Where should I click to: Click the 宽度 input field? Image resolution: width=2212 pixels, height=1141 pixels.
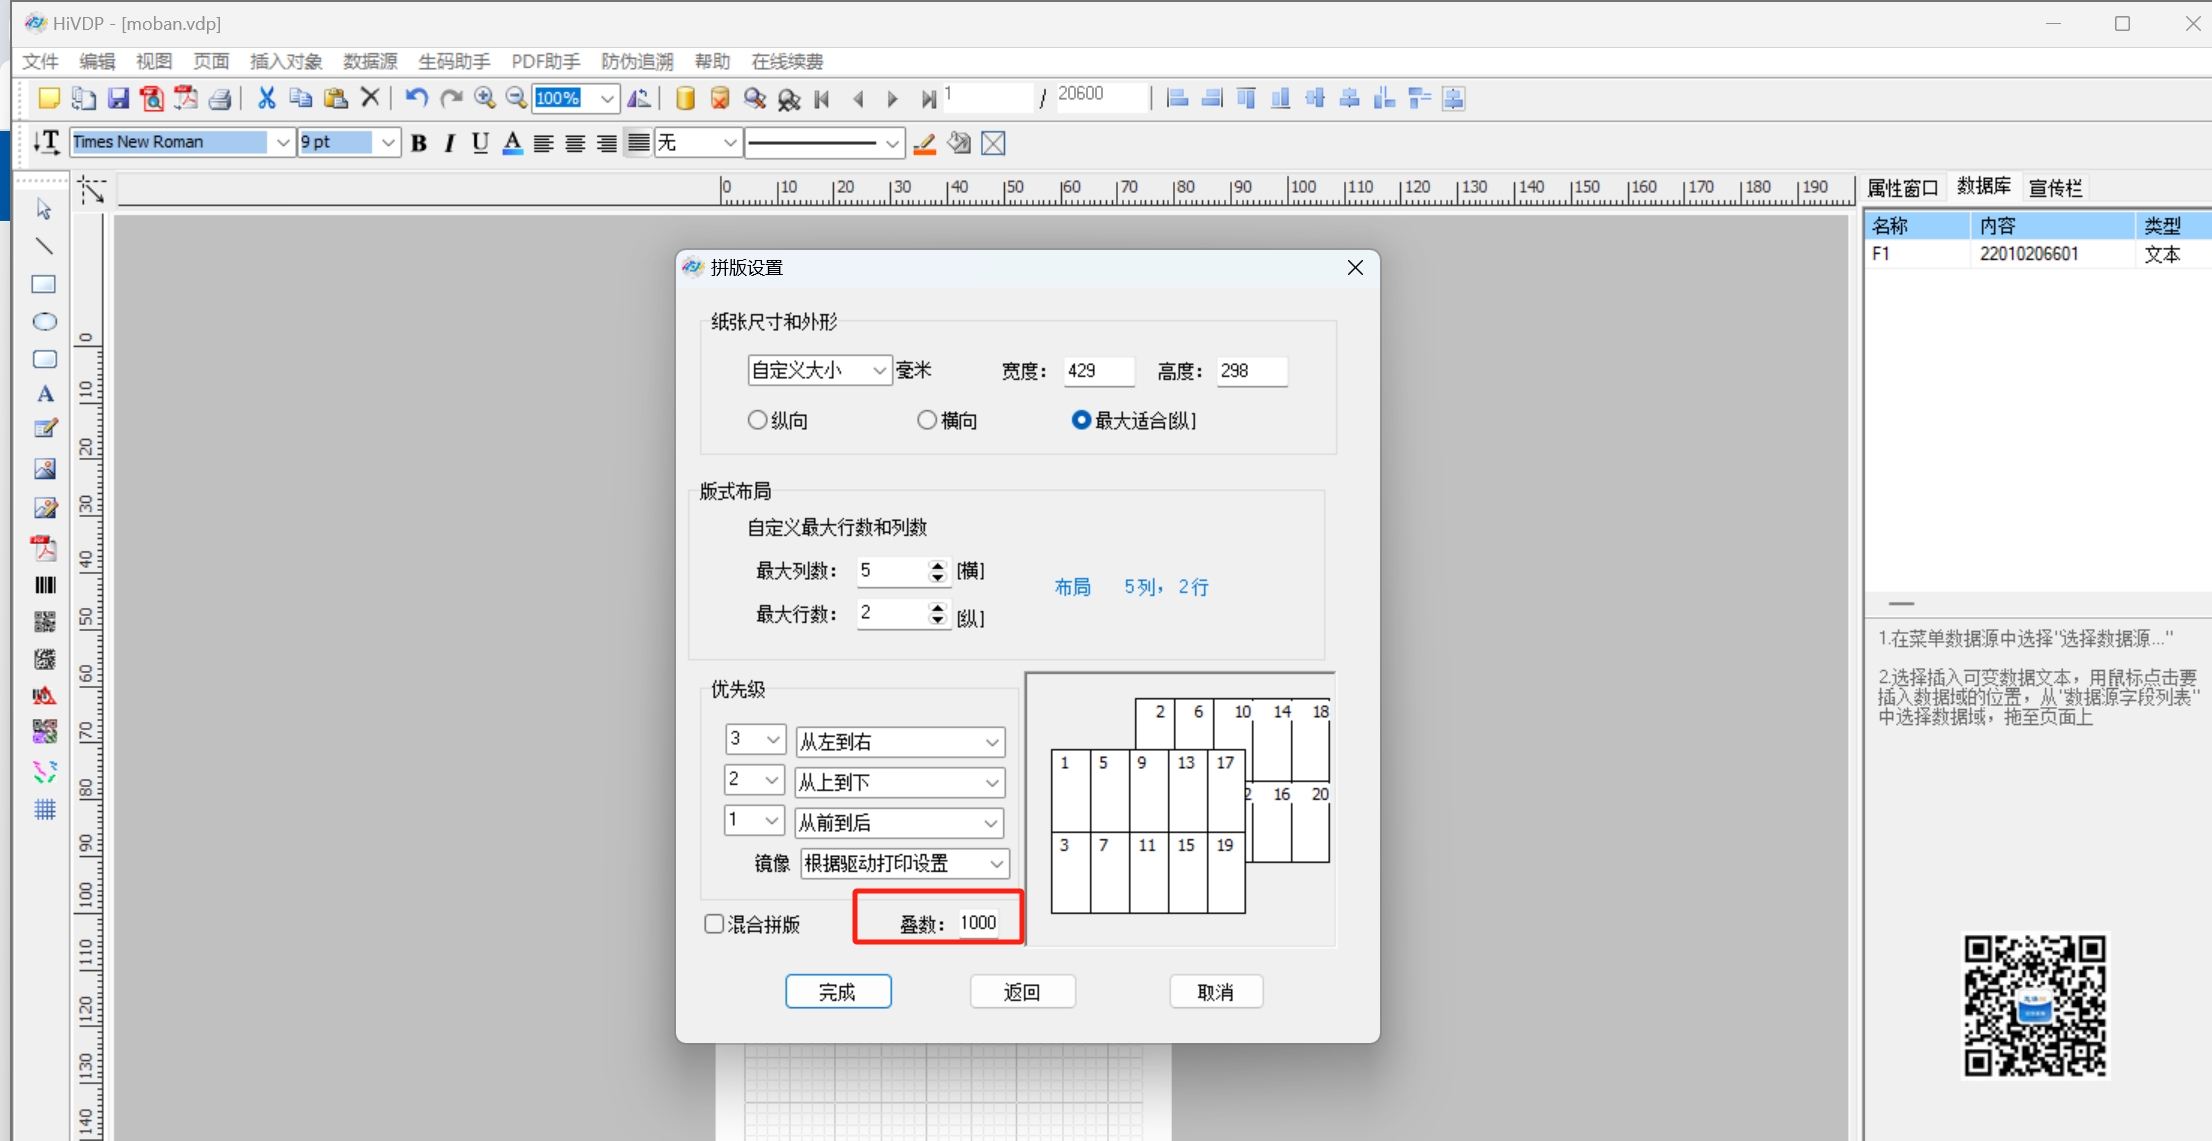[x=1098, y=371]
